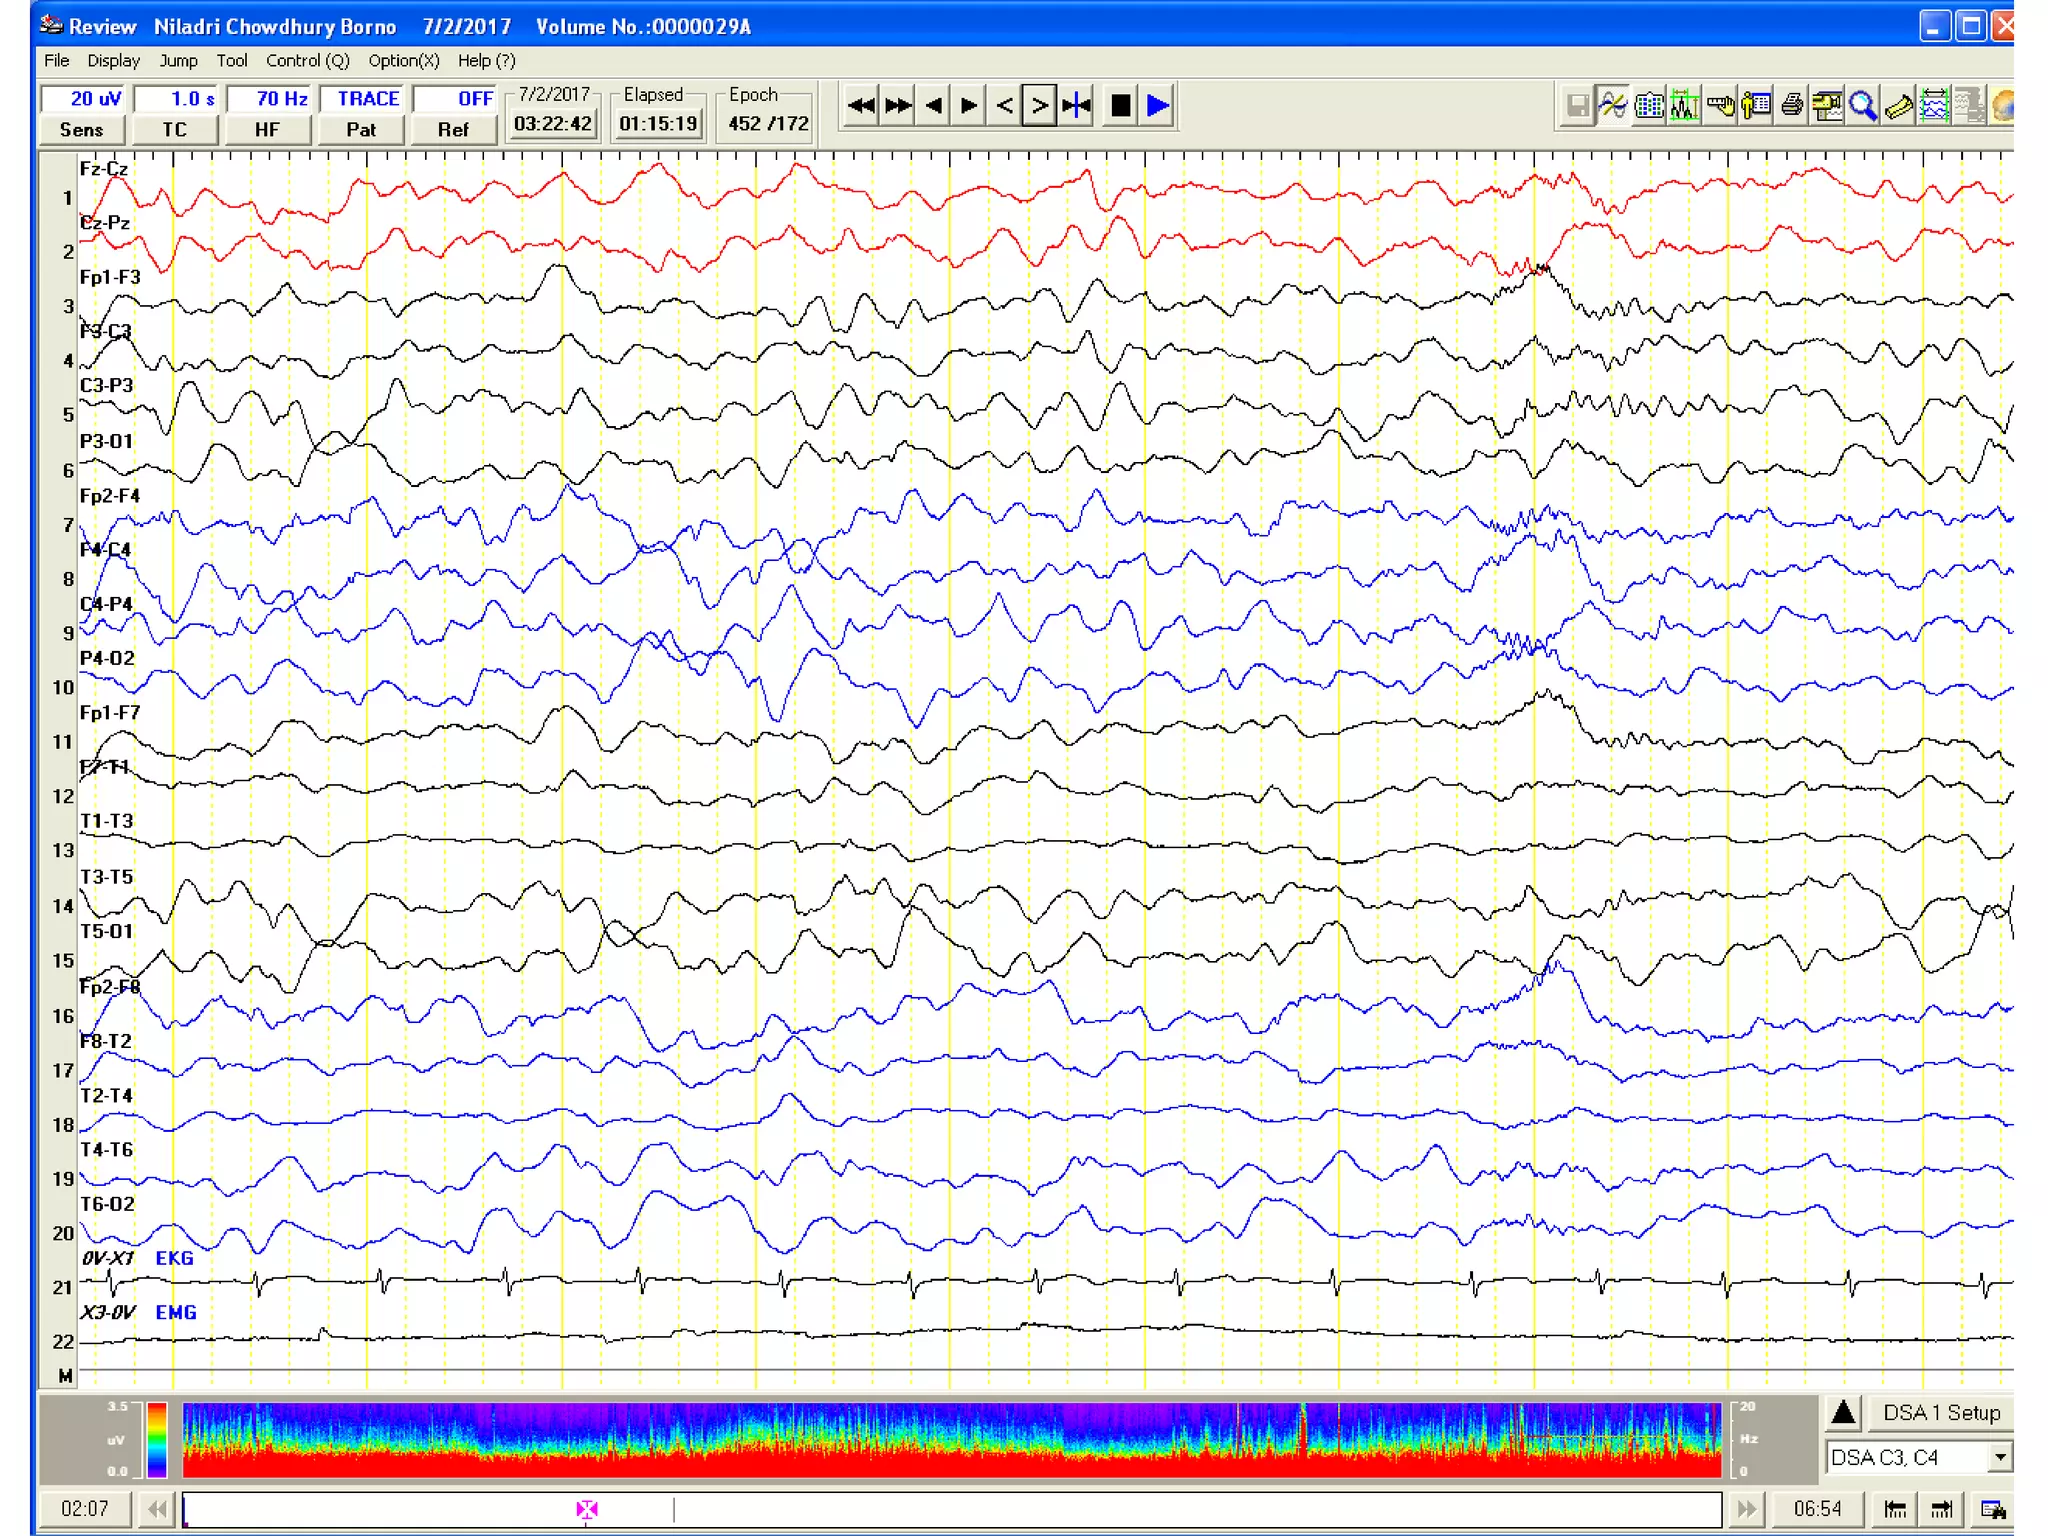This screenshot has height=1536, width=2048.
Task: Click the fast rewind double-arrow icon
Action: coord(861,105)
